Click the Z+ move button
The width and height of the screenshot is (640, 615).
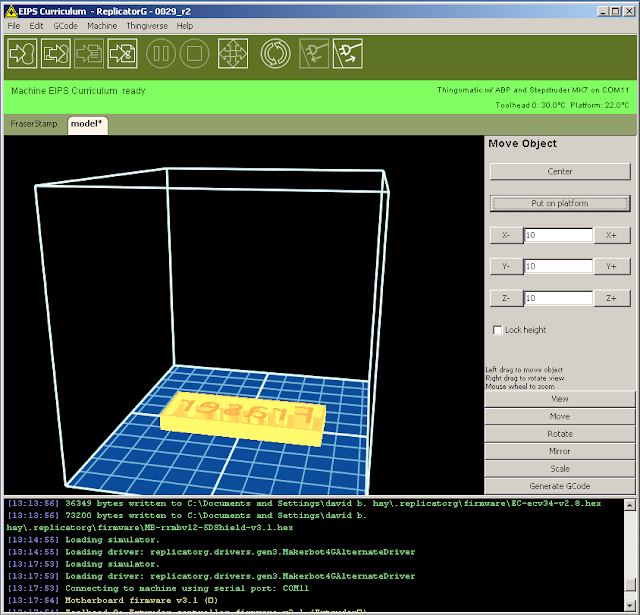pyautogui.click(x=611, y=298)
